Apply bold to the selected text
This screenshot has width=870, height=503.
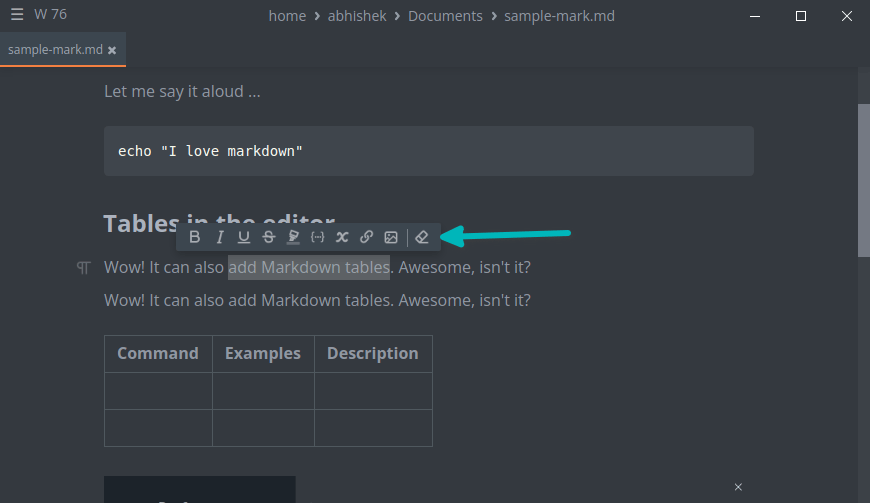coord(195,237)
